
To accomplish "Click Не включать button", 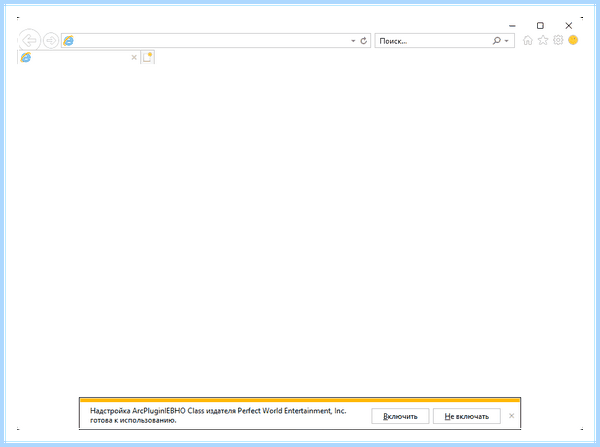I will click(x=467, y=416).
